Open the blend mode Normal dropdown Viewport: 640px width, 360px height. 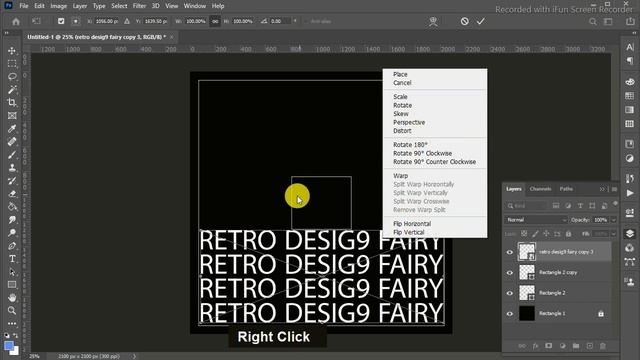(536, 220)
